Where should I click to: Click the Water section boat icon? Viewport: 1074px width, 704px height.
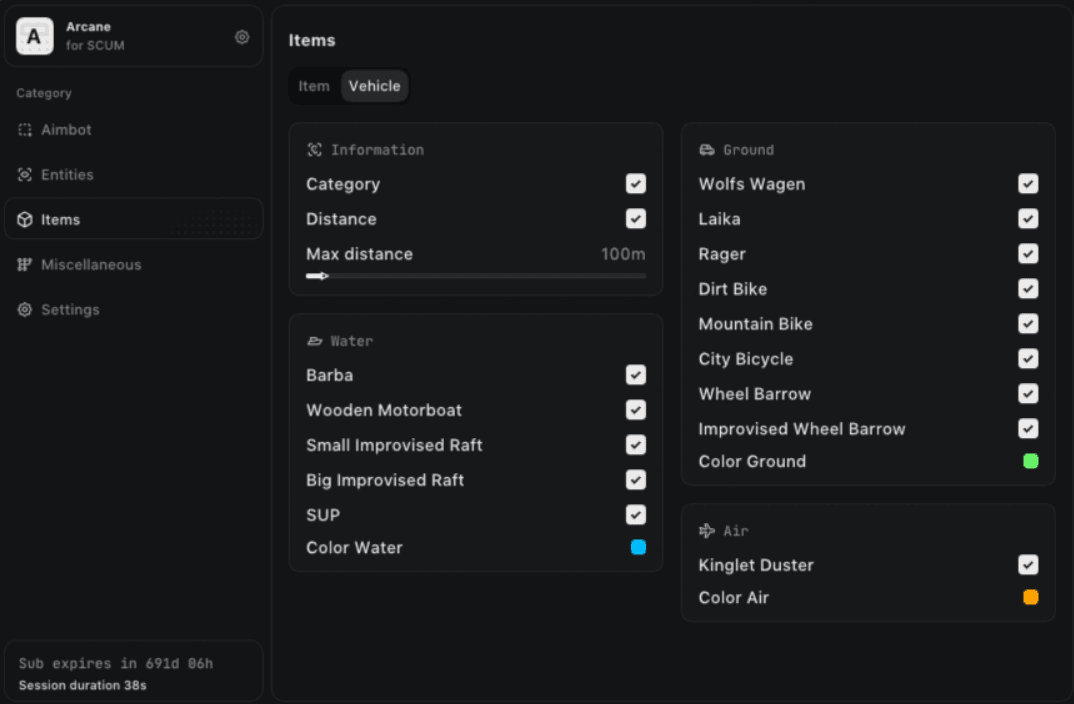click(315, 341)
